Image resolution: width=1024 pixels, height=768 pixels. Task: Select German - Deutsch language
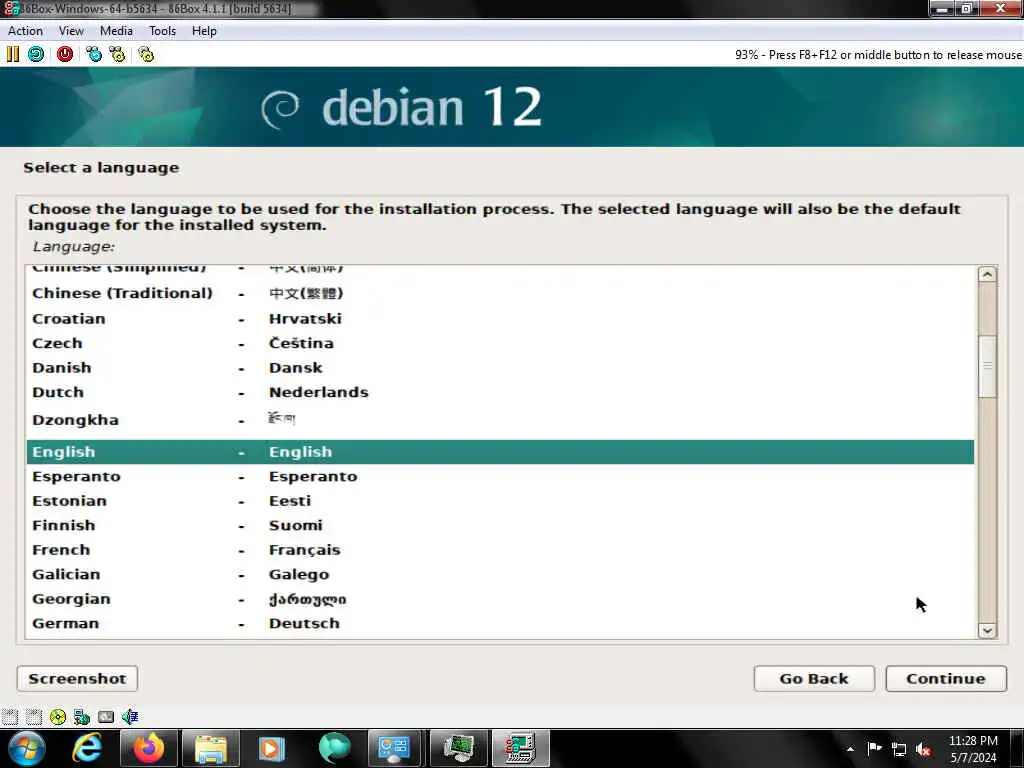point(500,623)
